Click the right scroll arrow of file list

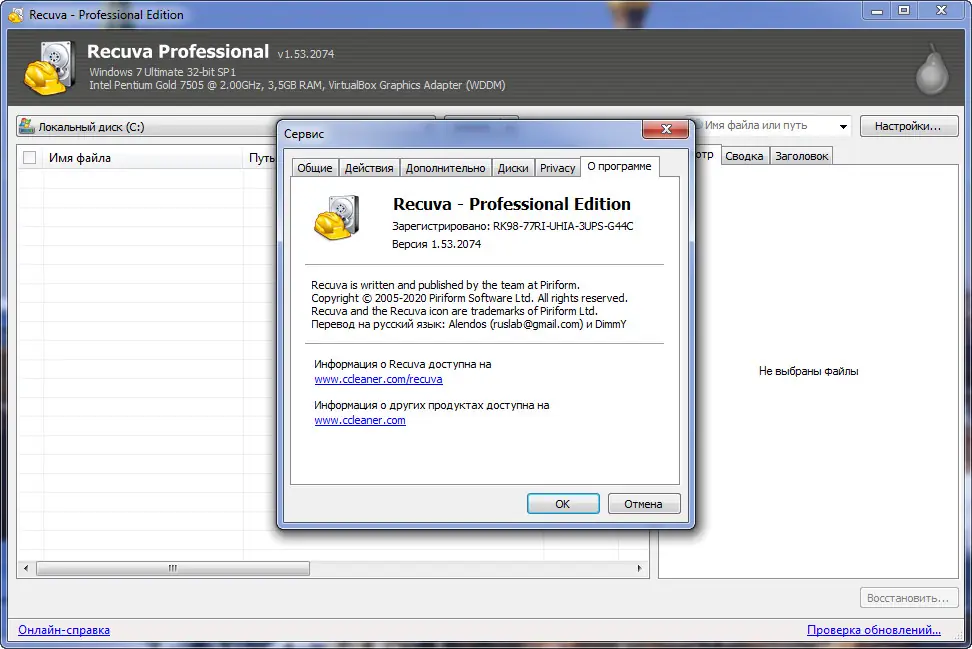tap(640, 568)
